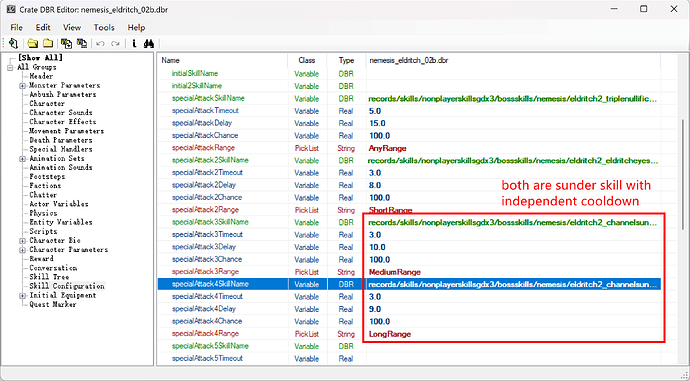
Task: Open the Tools menu
Action: click(x=104, y=27)
